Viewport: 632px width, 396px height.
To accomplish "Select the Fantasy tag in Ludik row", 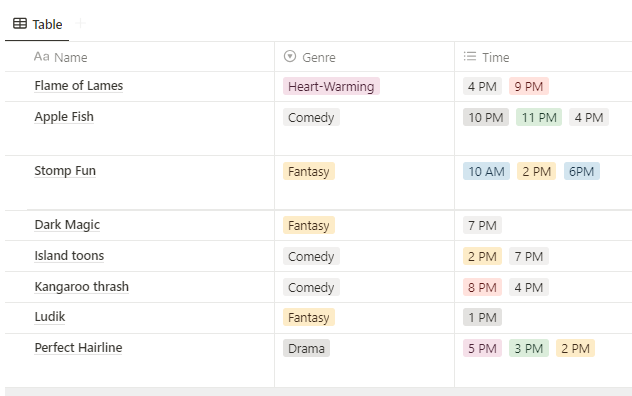I will coord(309,317).
